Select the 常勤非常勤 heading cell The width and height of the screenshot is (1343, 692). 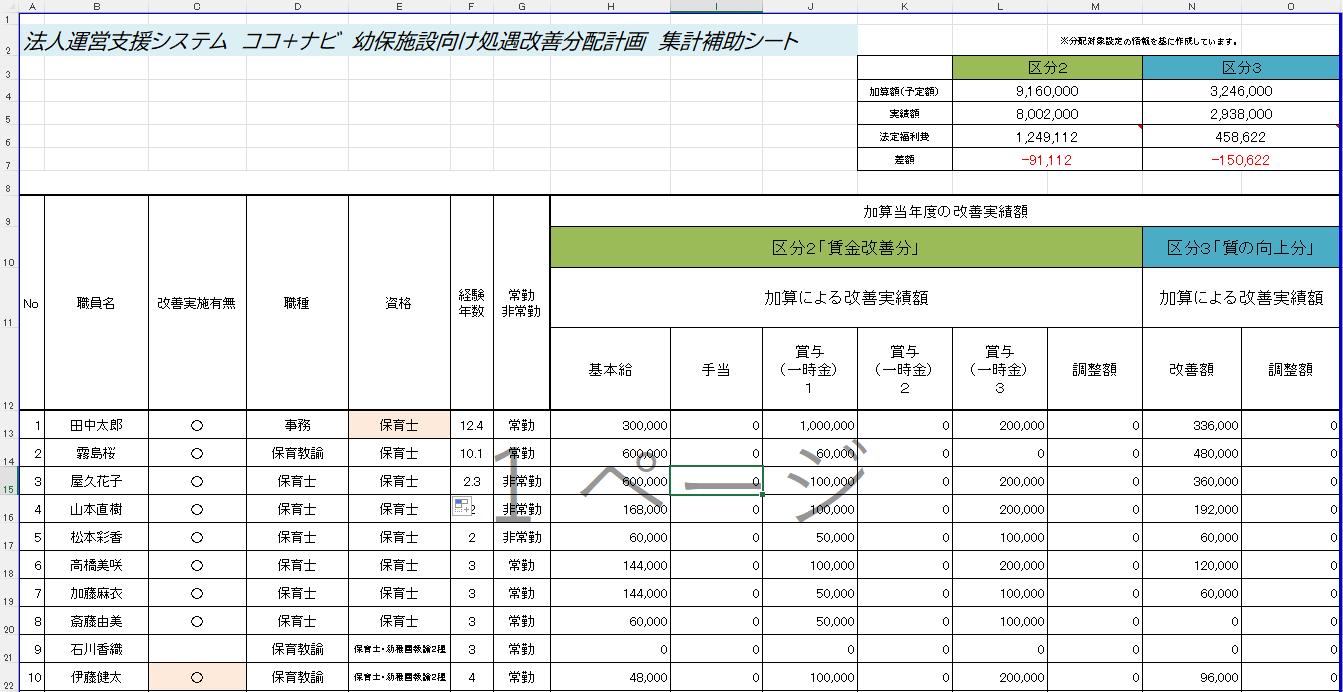pyautogui.click(x=521, y=303)
